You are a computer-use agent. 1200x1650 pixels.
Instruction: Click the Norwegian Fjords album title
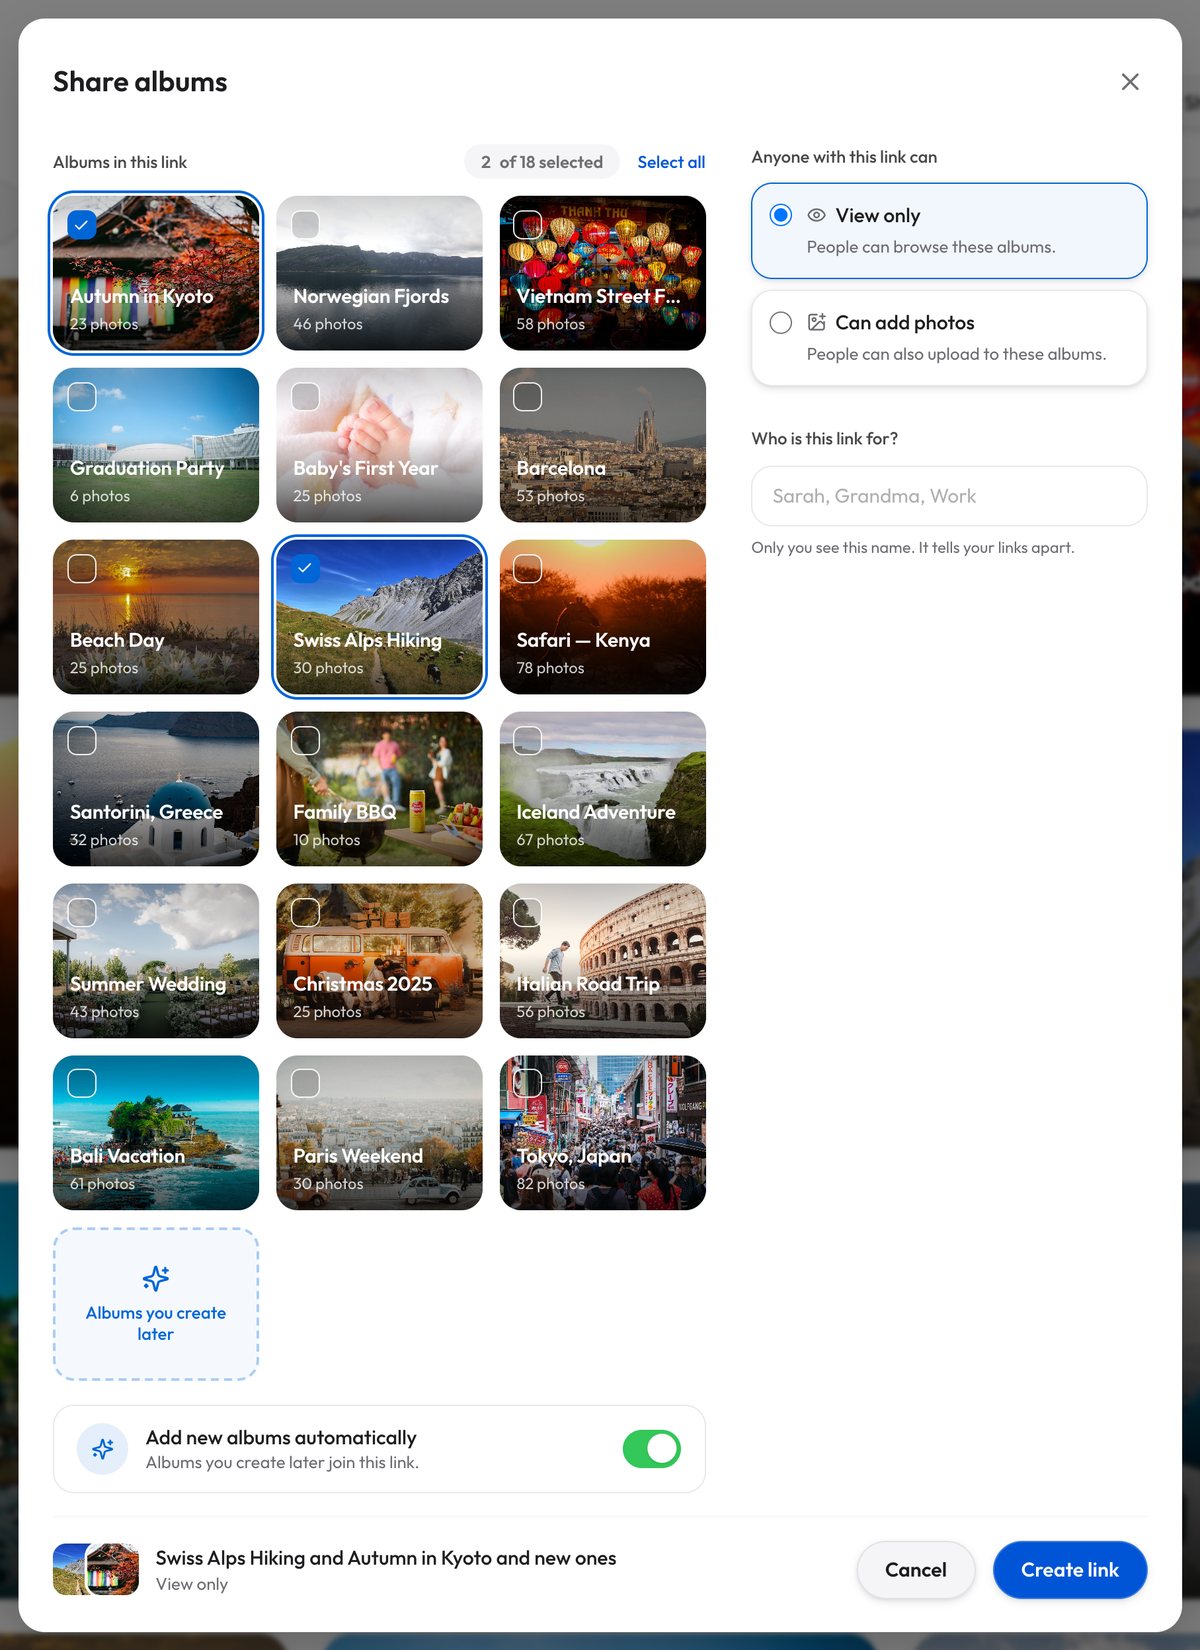(371, 296)
